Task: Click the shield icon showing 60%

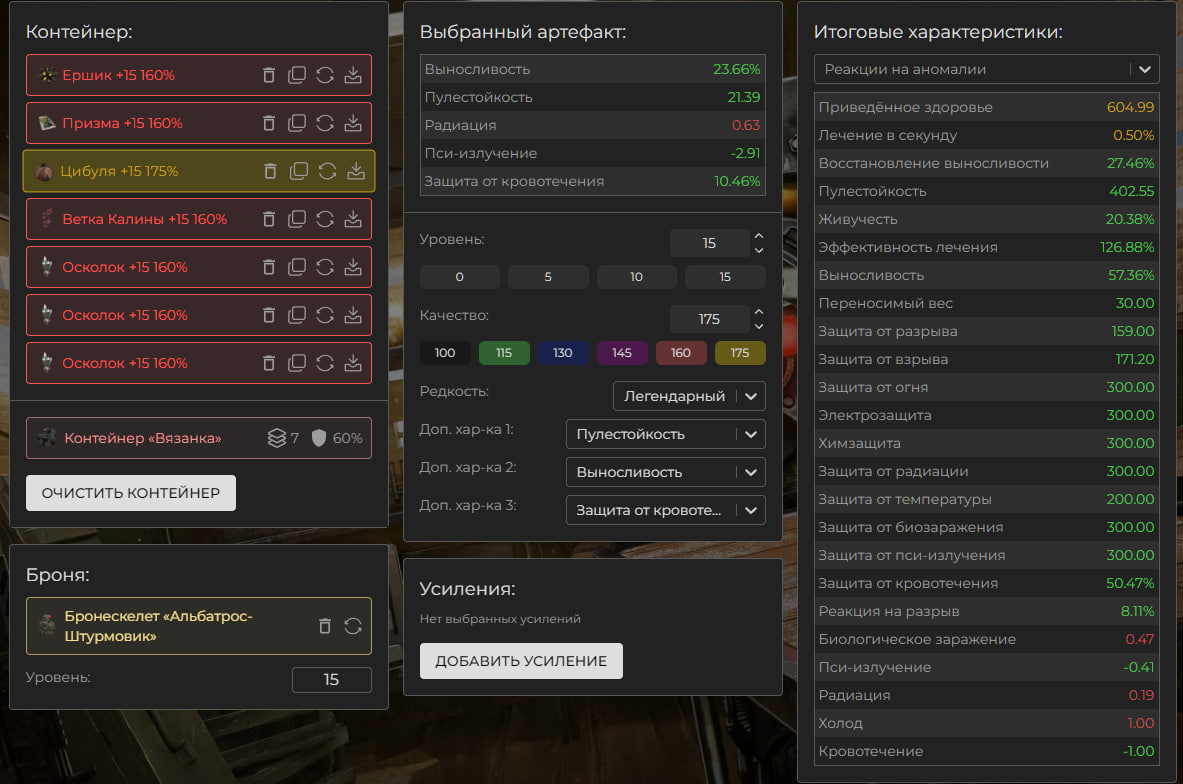Action: pyautogui.click(x=319, y=438)
